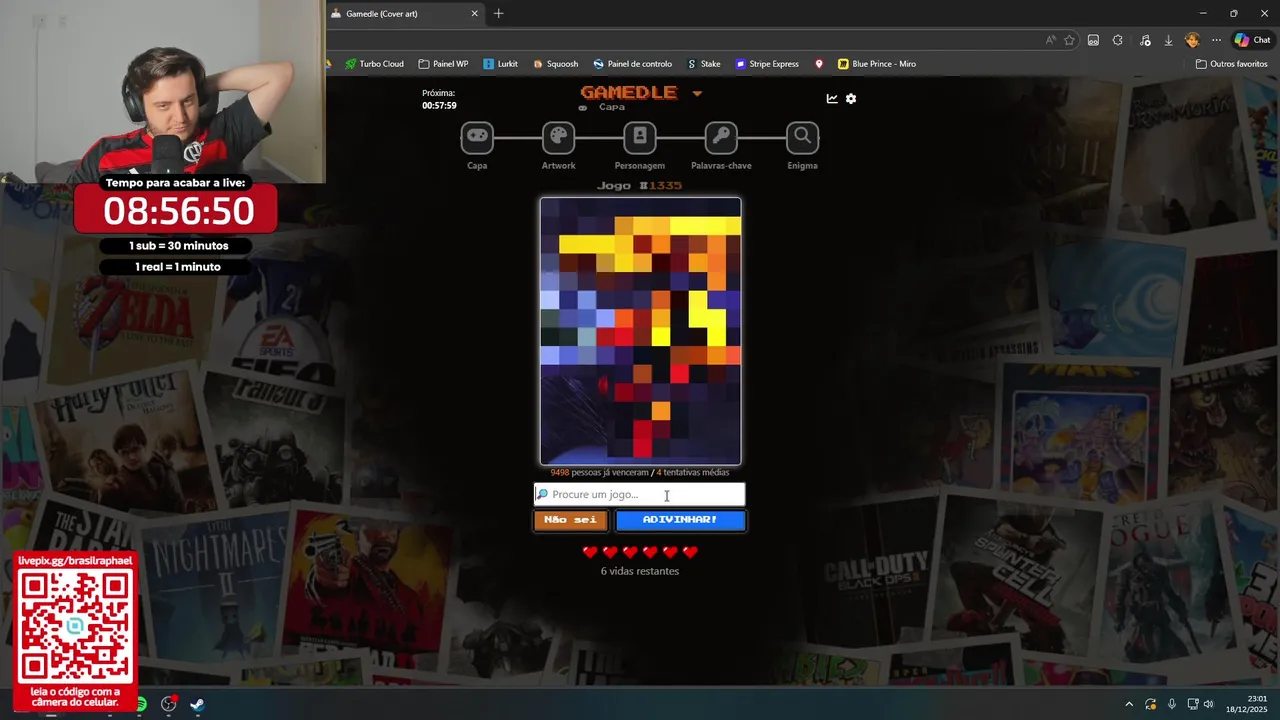Select the Personagem character mode icon
Viewport: 1280px width, 720px height.
pyautogui.click(x=640, y=137)
